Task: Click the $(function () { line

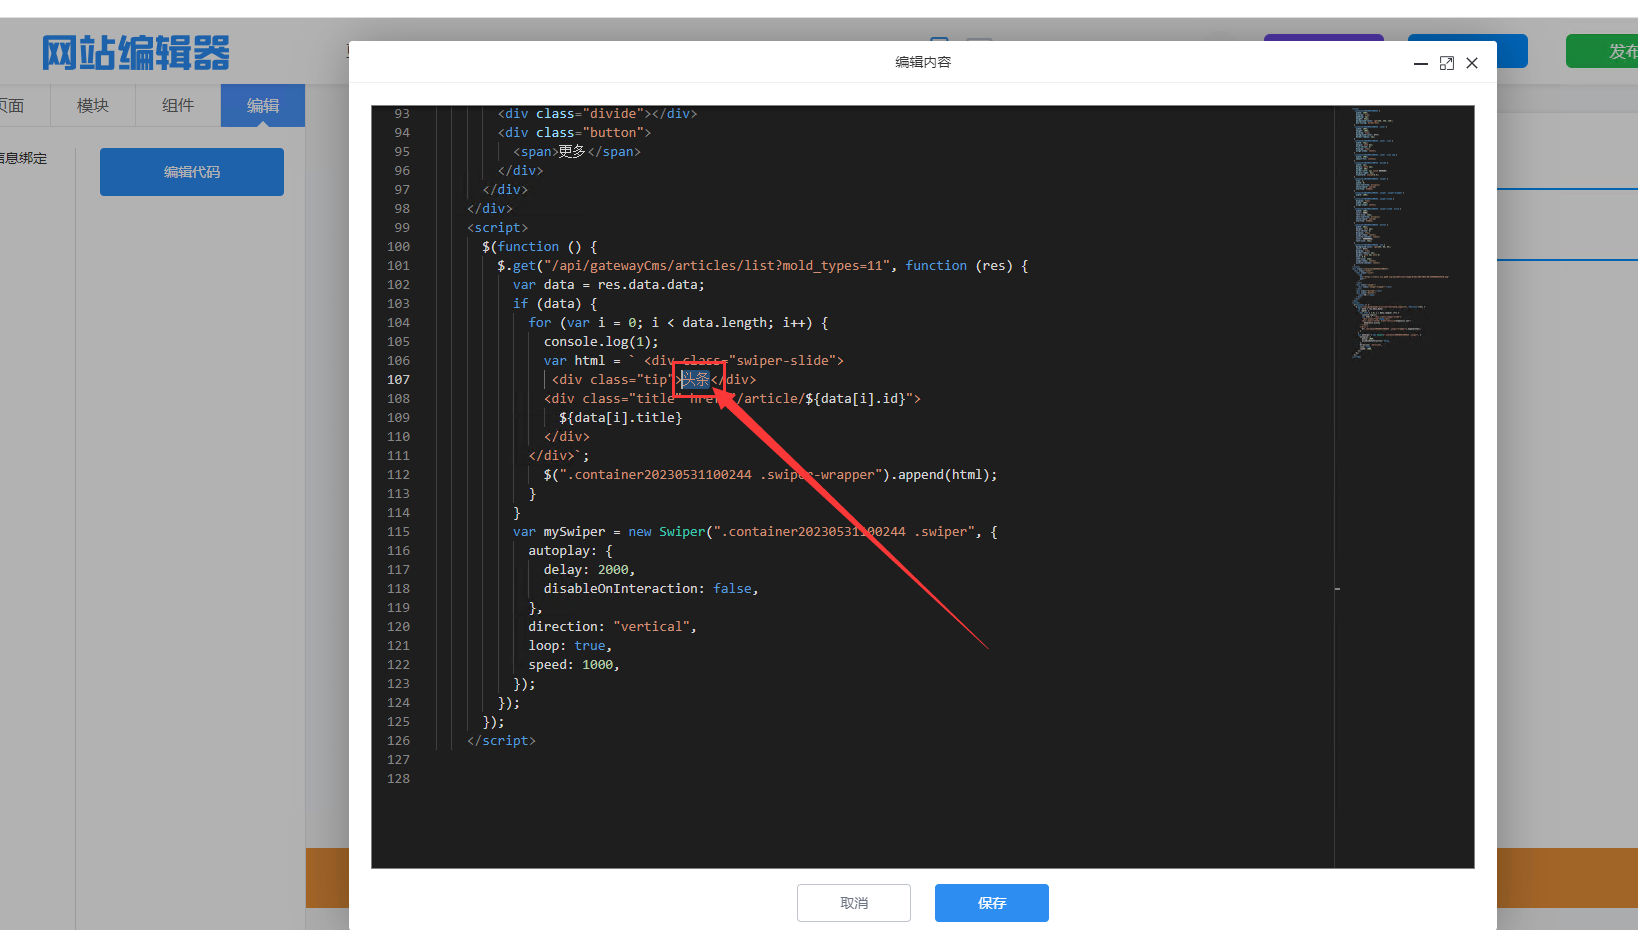Action: click(x=540, y=247)
